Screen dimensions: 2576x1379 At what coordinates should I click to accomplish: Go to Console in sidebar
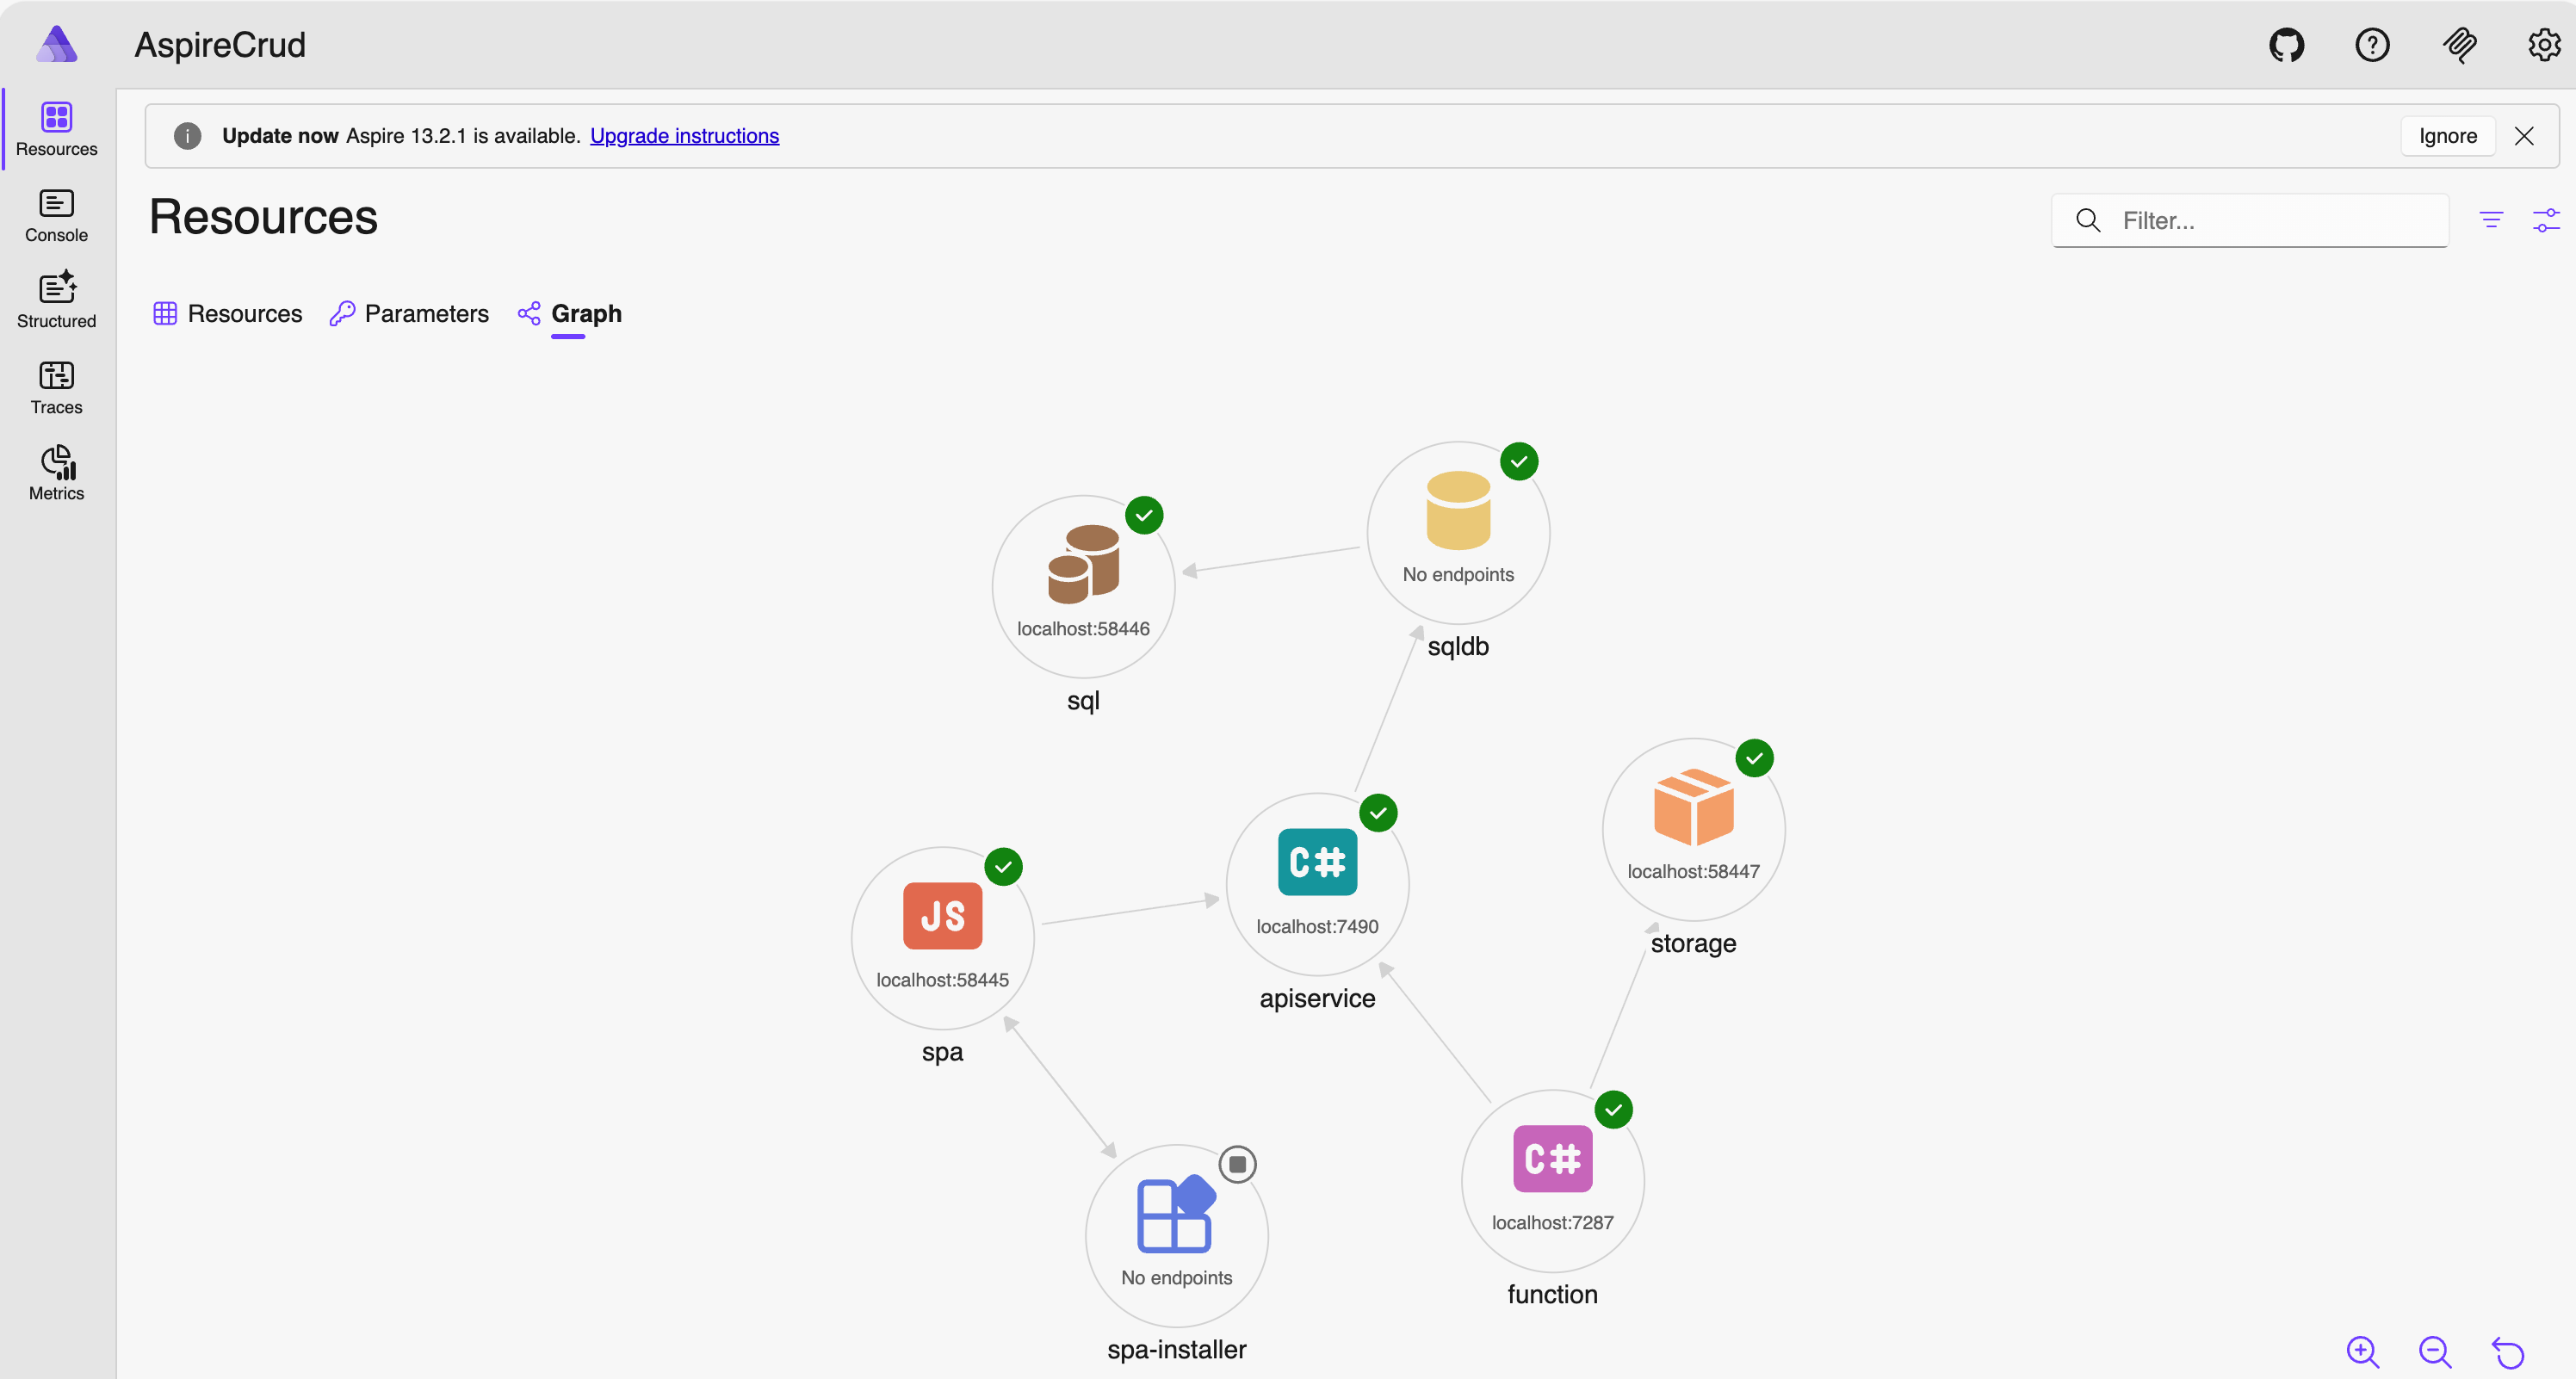[56, 216]
